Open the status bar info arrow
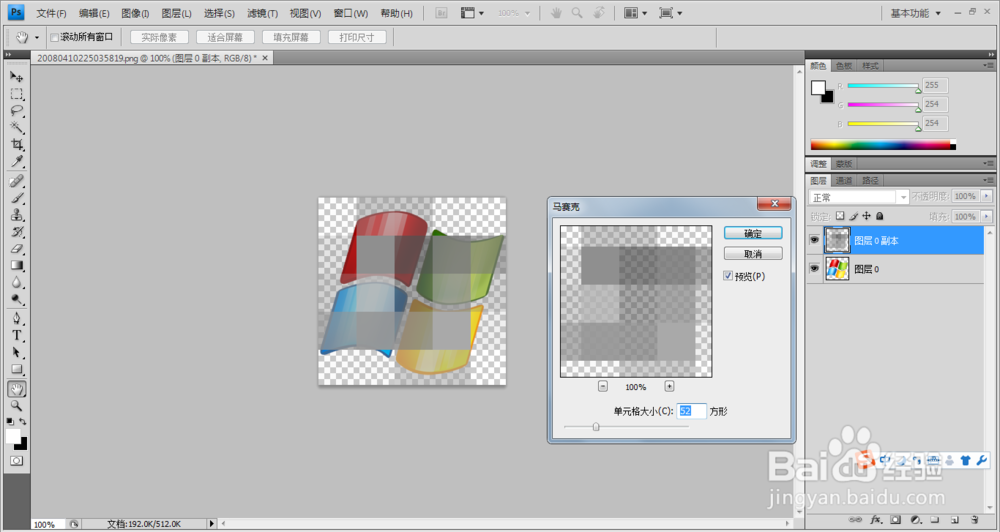Viewport: 1000px width, 532px height. coord(212,524)
